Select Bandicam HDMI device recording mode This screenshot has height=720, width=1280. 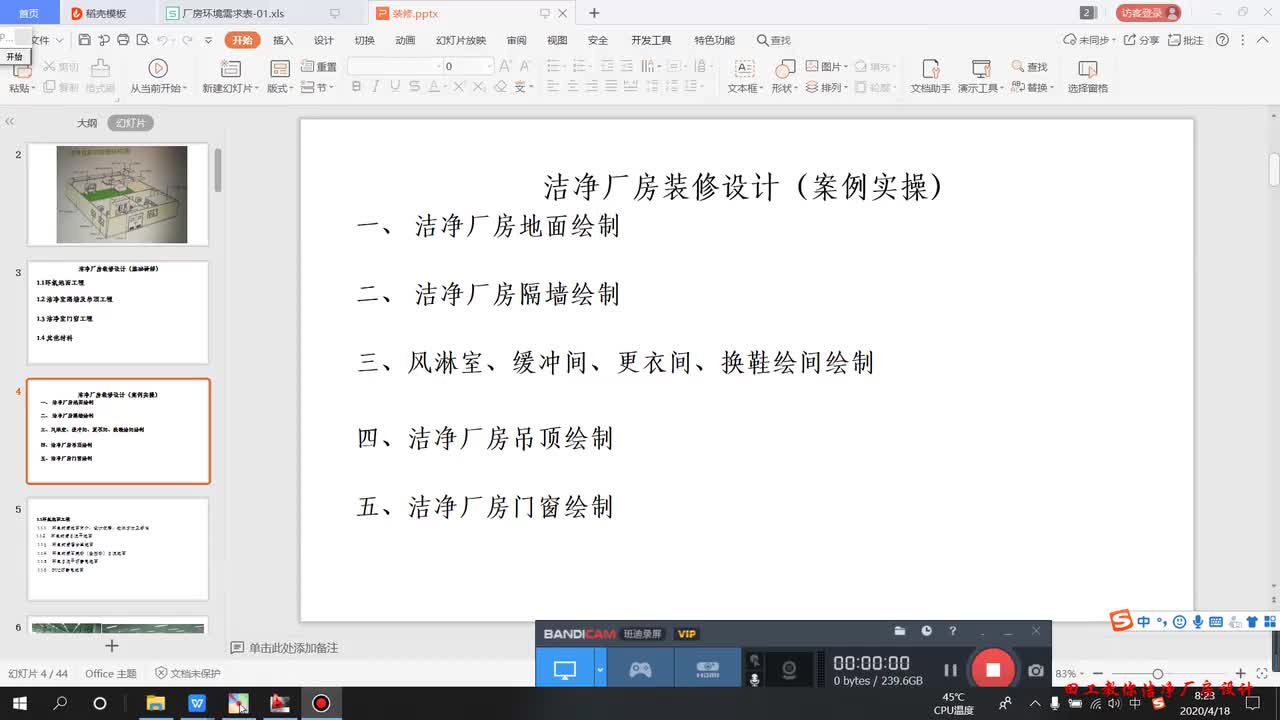click(708, 670)
